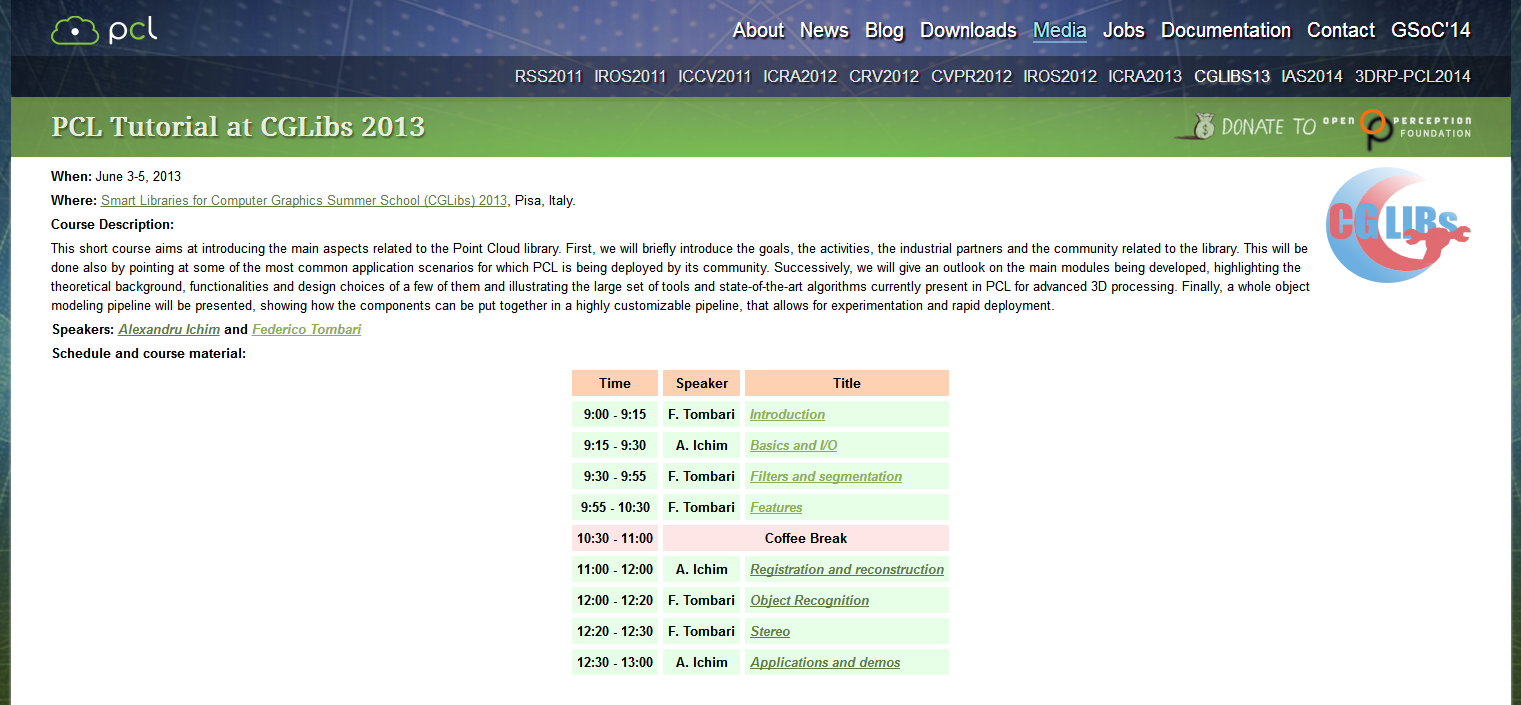Open speaker Federico Tombari's link
Image resolution: width=1521 pixels, height=705 pixels.
tap(306, 329)
